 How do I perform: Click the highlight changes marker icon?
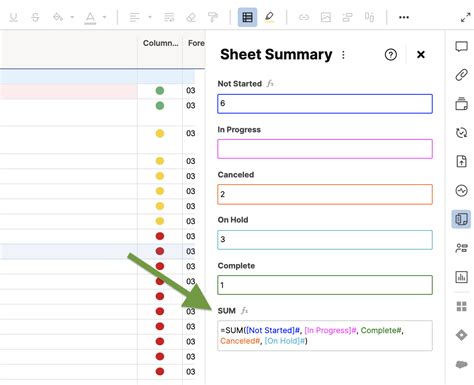pos(269,17)
